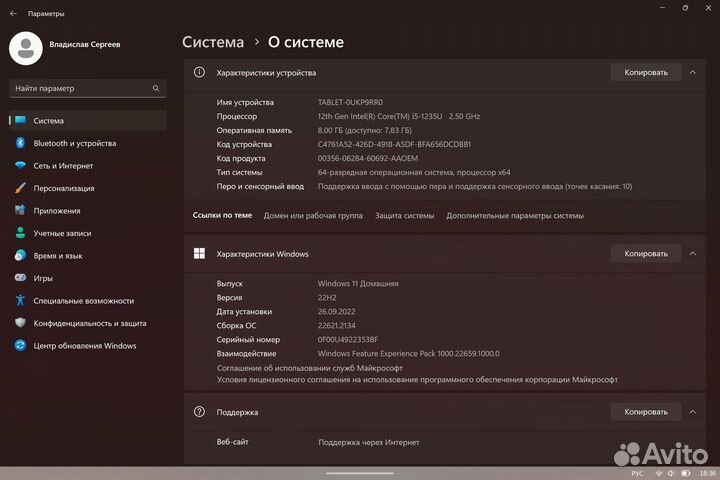The image size is (720, 480).
Task: Click the Система monitor icon in sidebar
Action: click(x=20, y=120)
